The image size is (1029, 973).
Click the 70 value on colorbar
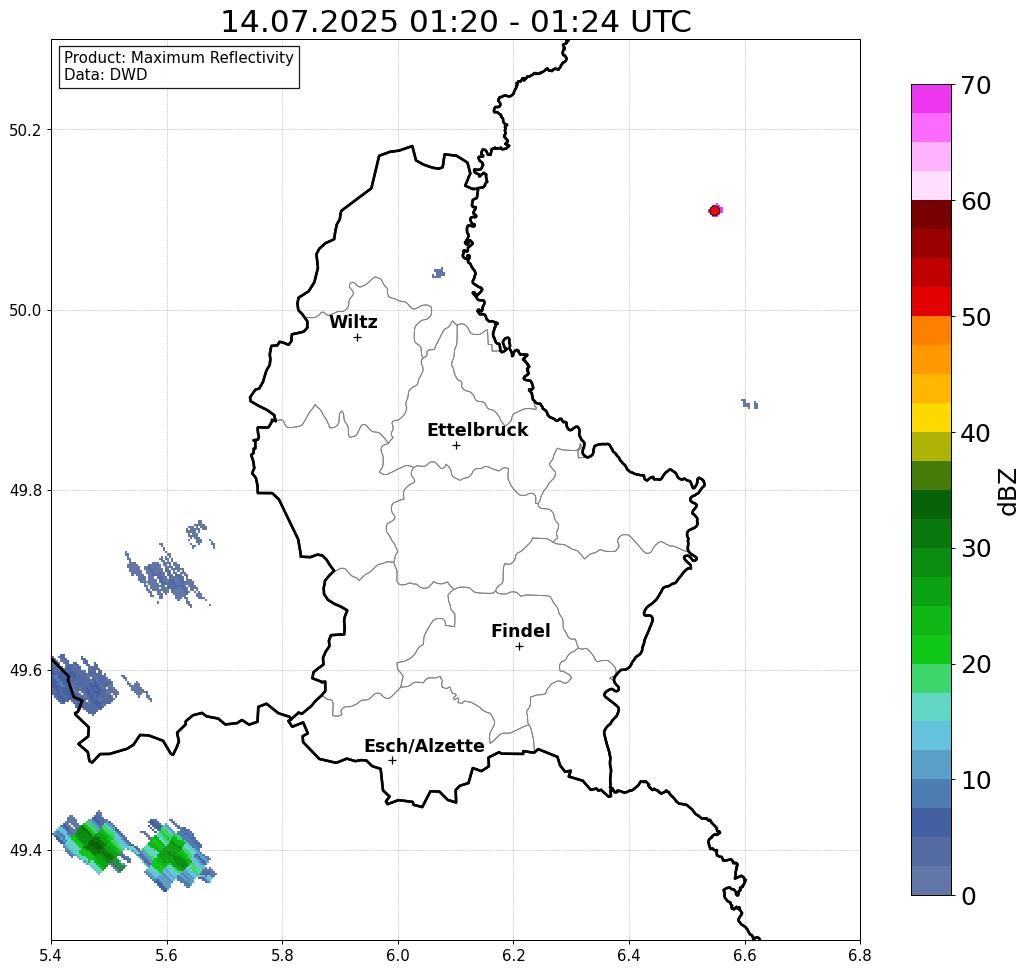(975, 85)
